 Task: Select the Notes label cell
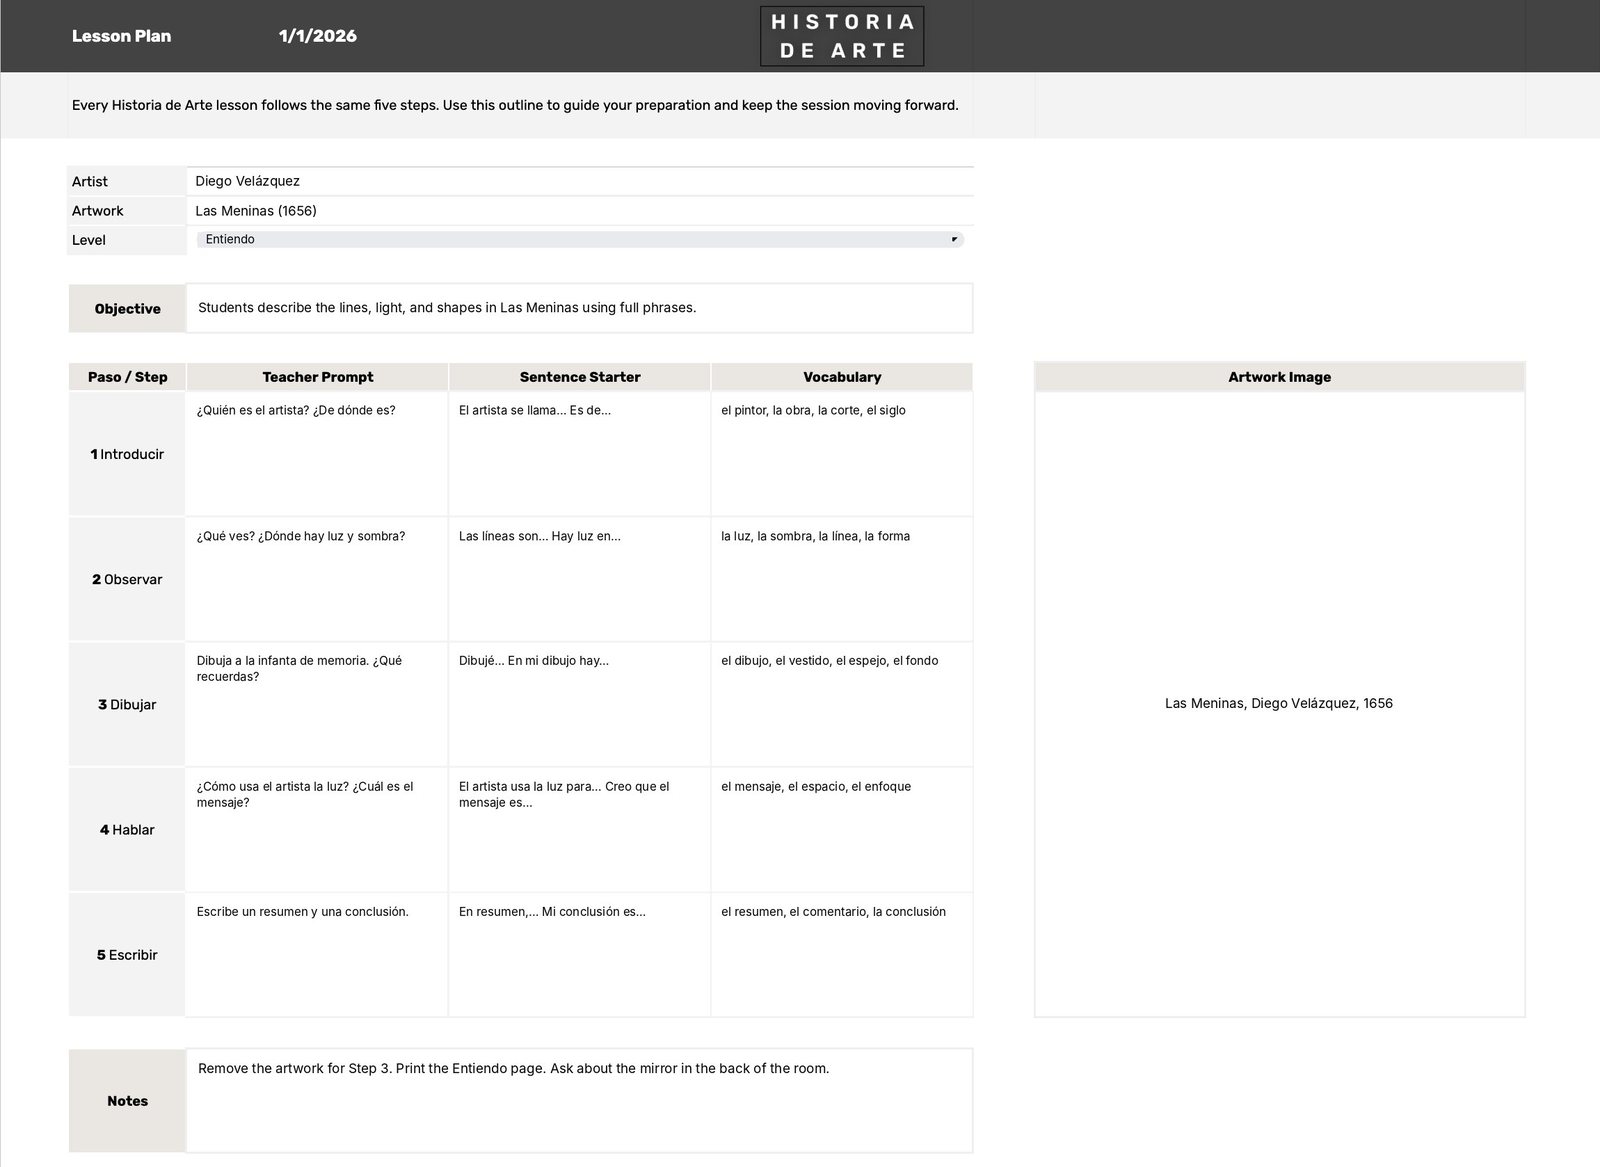point(127,1101)
